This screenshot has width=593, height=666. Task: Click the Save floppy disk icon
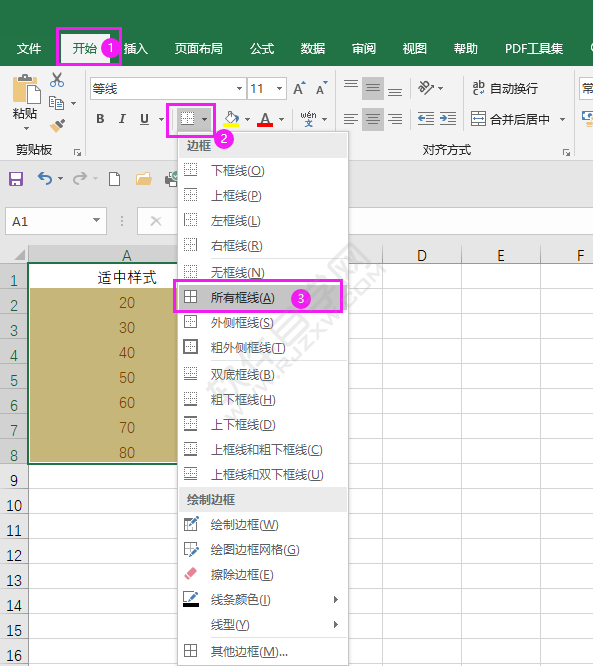16,179
